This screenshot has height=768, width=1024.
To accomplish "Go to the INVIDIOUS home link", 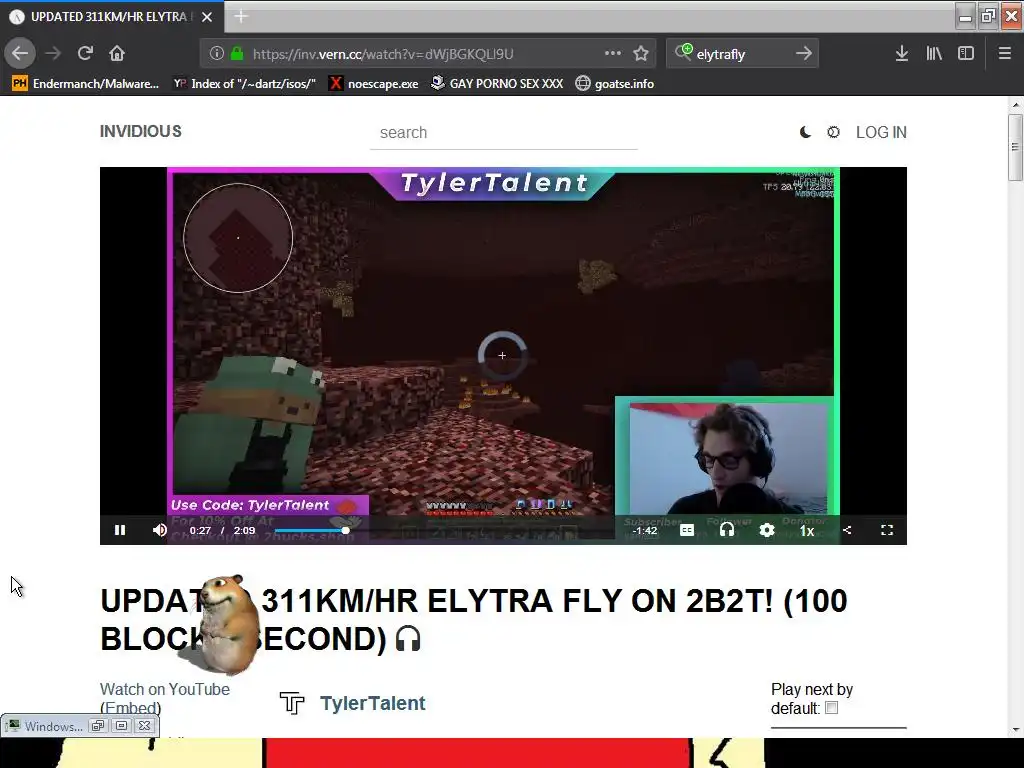I will pyautogui.click(x=140, y=131).
